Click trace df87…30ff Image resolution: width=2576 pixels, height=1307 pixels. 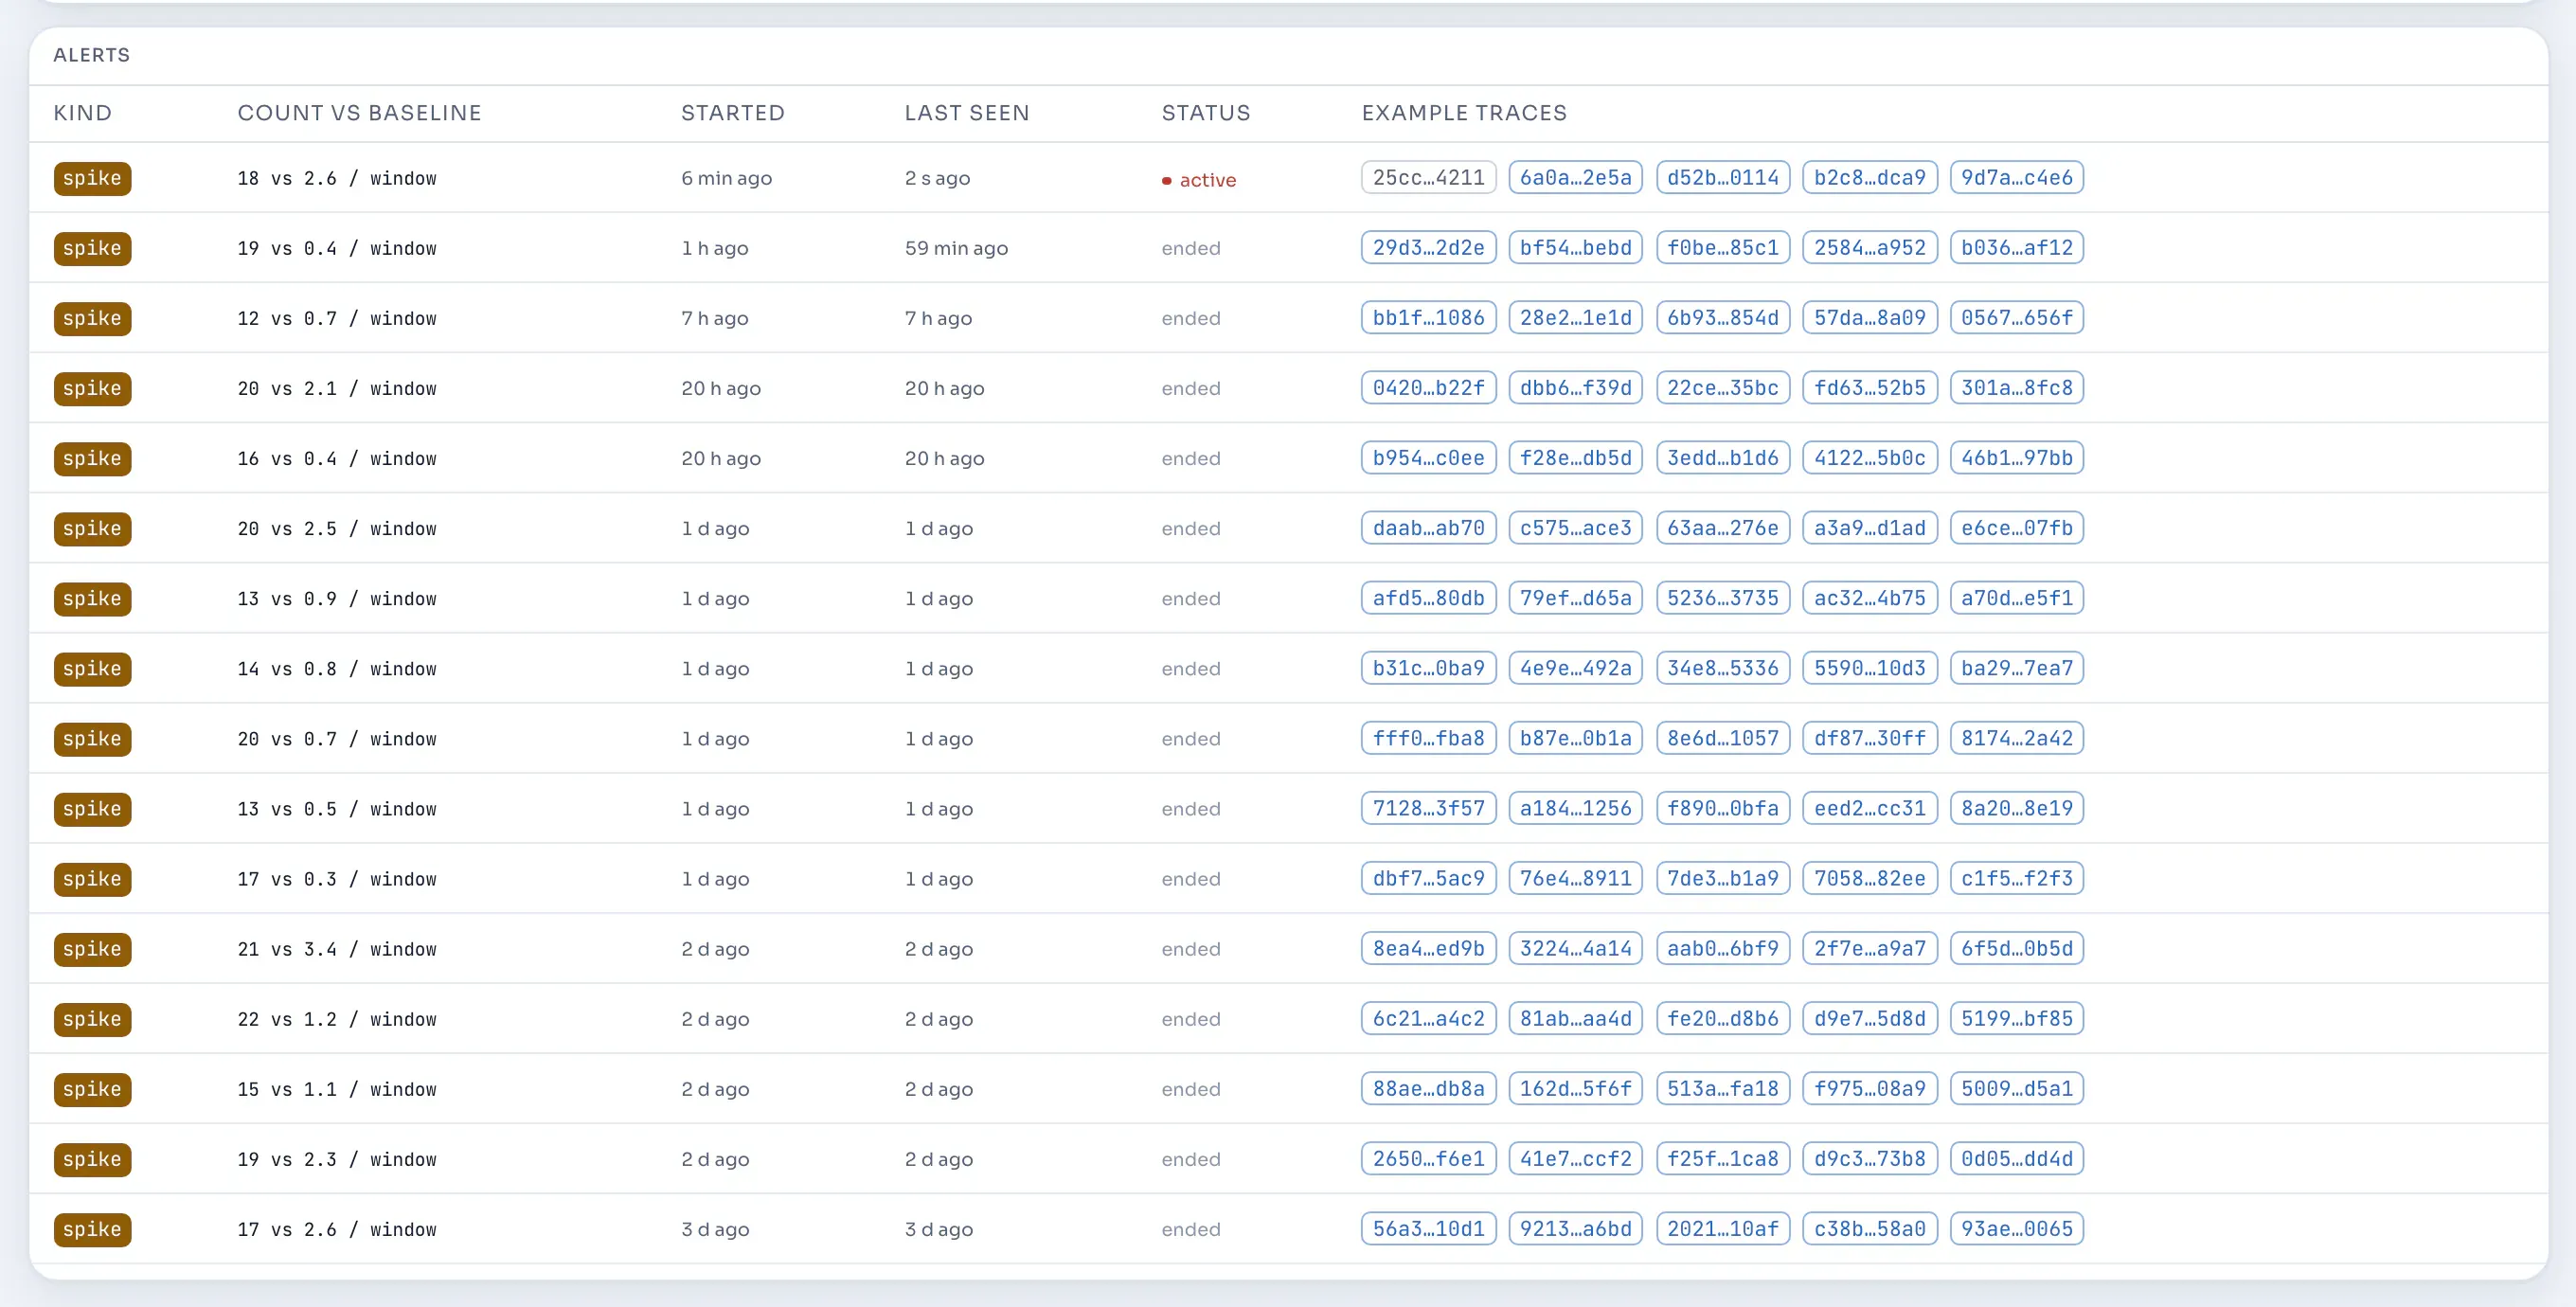point(1869,738)
